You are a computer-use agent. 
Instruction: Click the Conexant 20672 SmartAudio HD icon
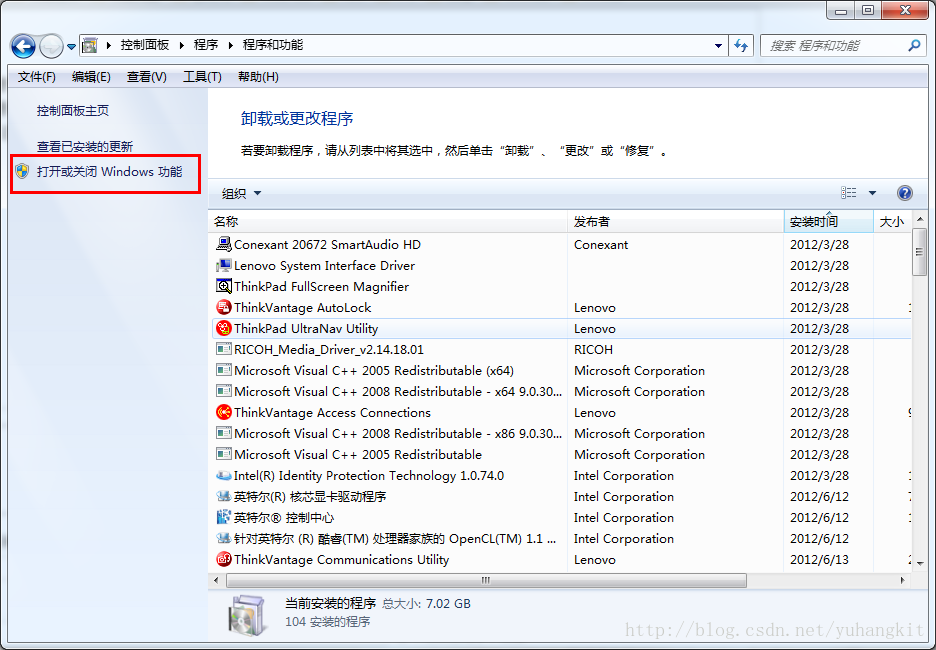click(223, 244)
